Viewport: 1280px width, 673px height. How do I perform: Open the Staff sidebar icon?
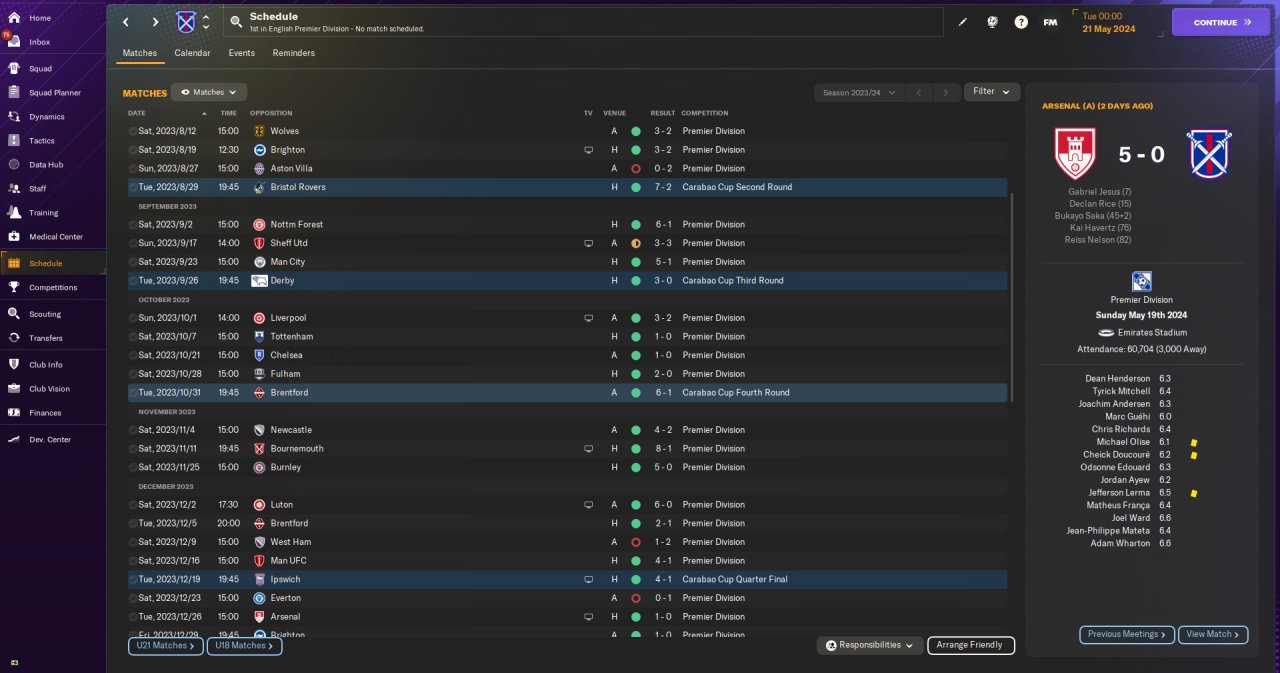(14, 189)
